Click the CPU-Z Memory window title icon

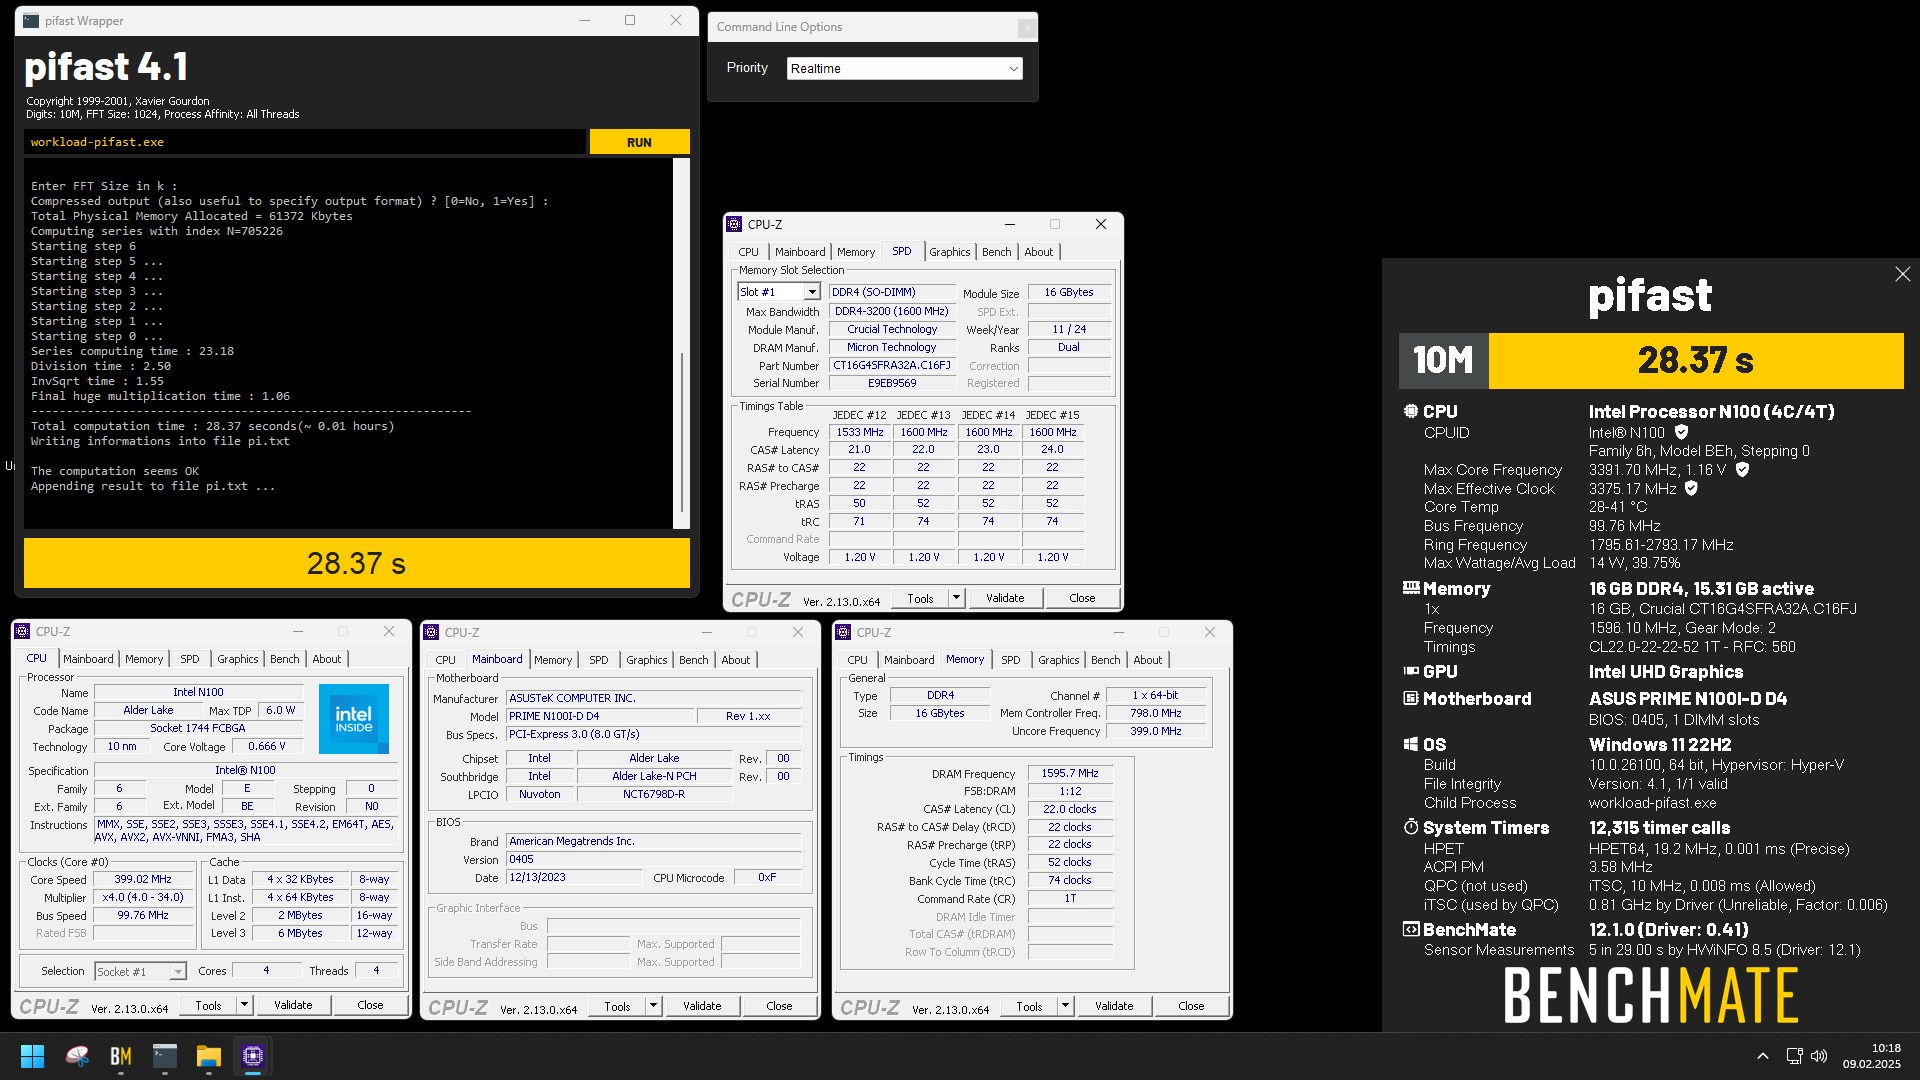coord(844,632)
